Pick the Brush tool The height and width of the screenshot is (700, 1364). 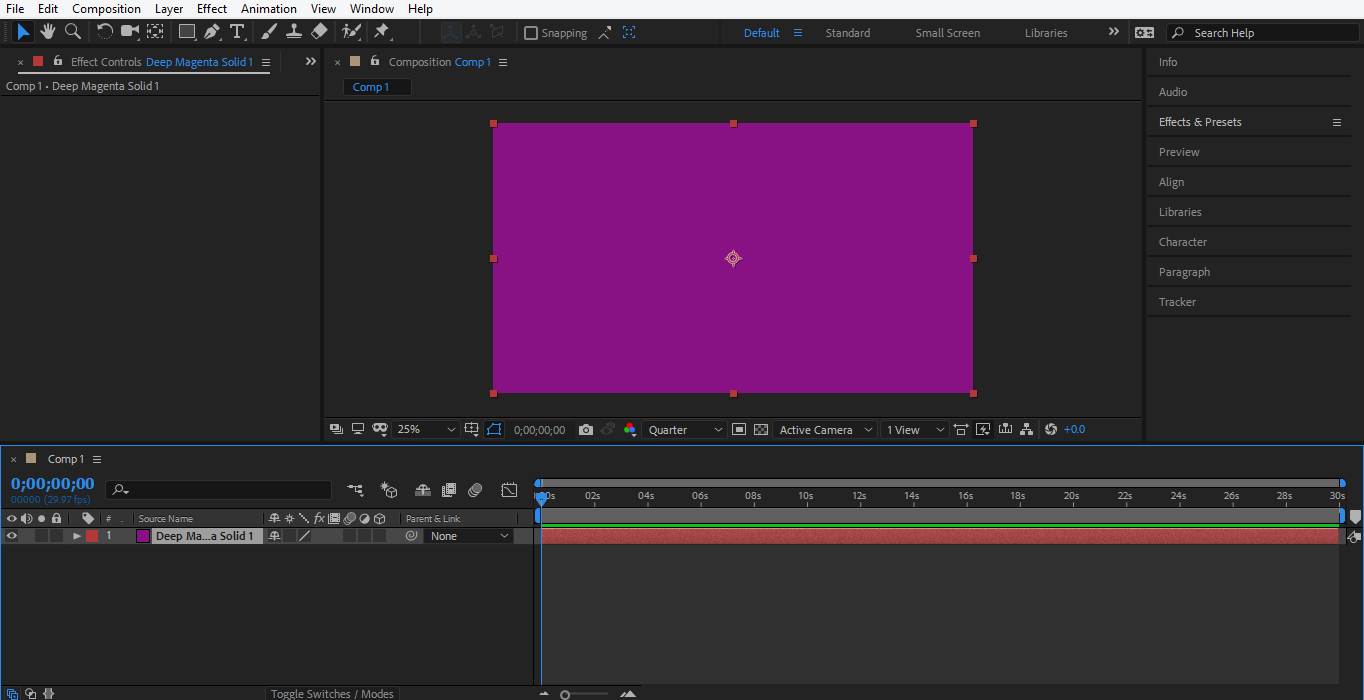(x=269, y=32)
